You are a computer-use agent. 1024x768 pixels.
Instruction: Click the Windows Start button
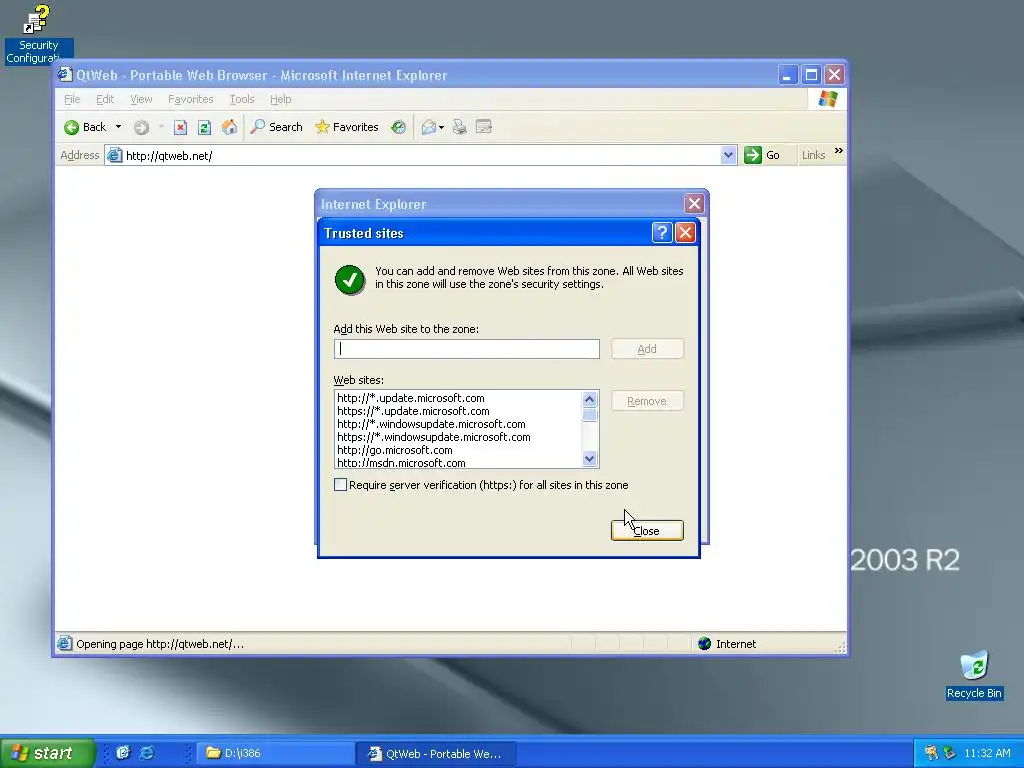coord(47,753)
